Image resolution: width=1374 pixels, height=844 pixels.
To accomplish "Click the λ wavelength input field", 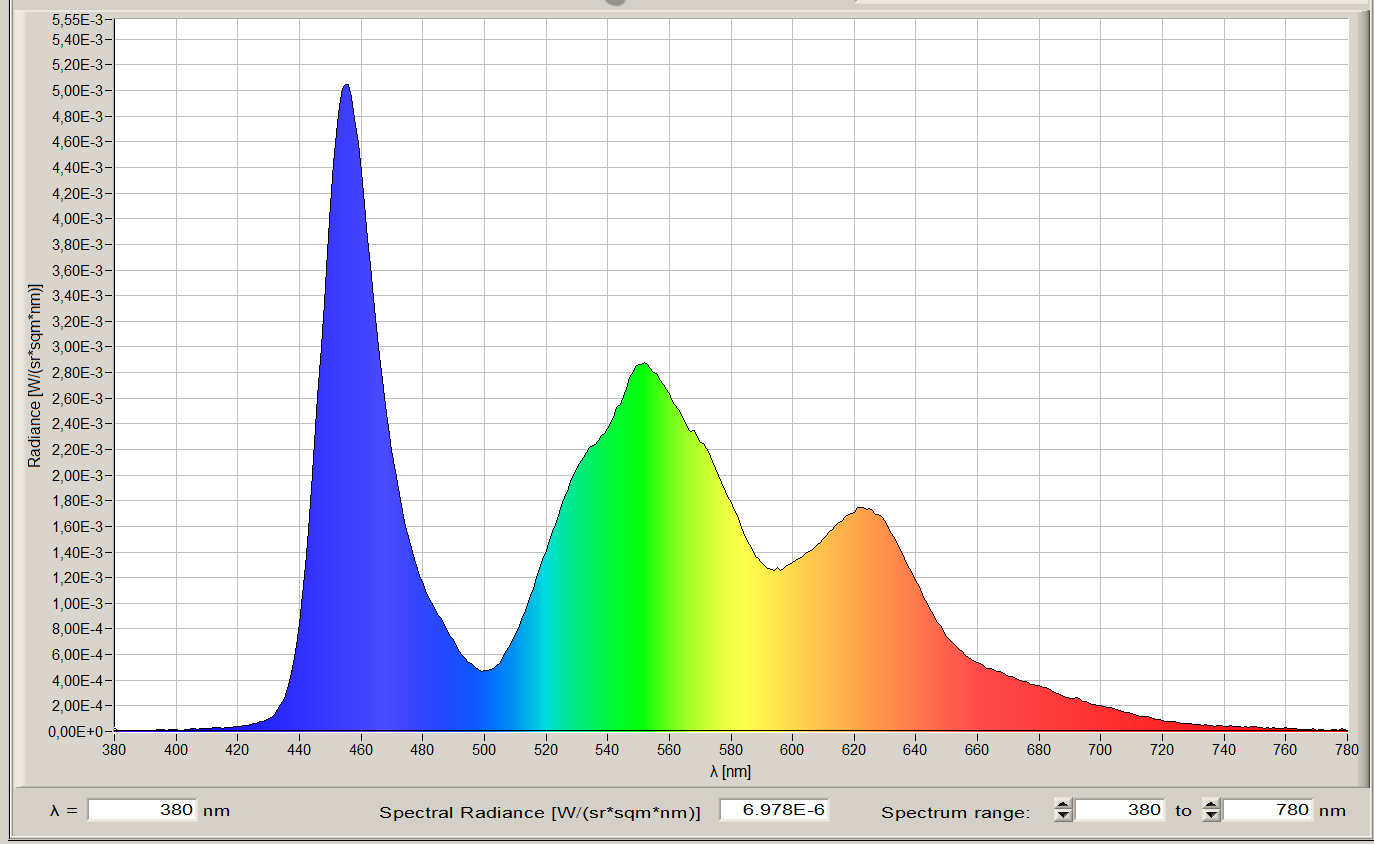I will (x=143, y=810).
